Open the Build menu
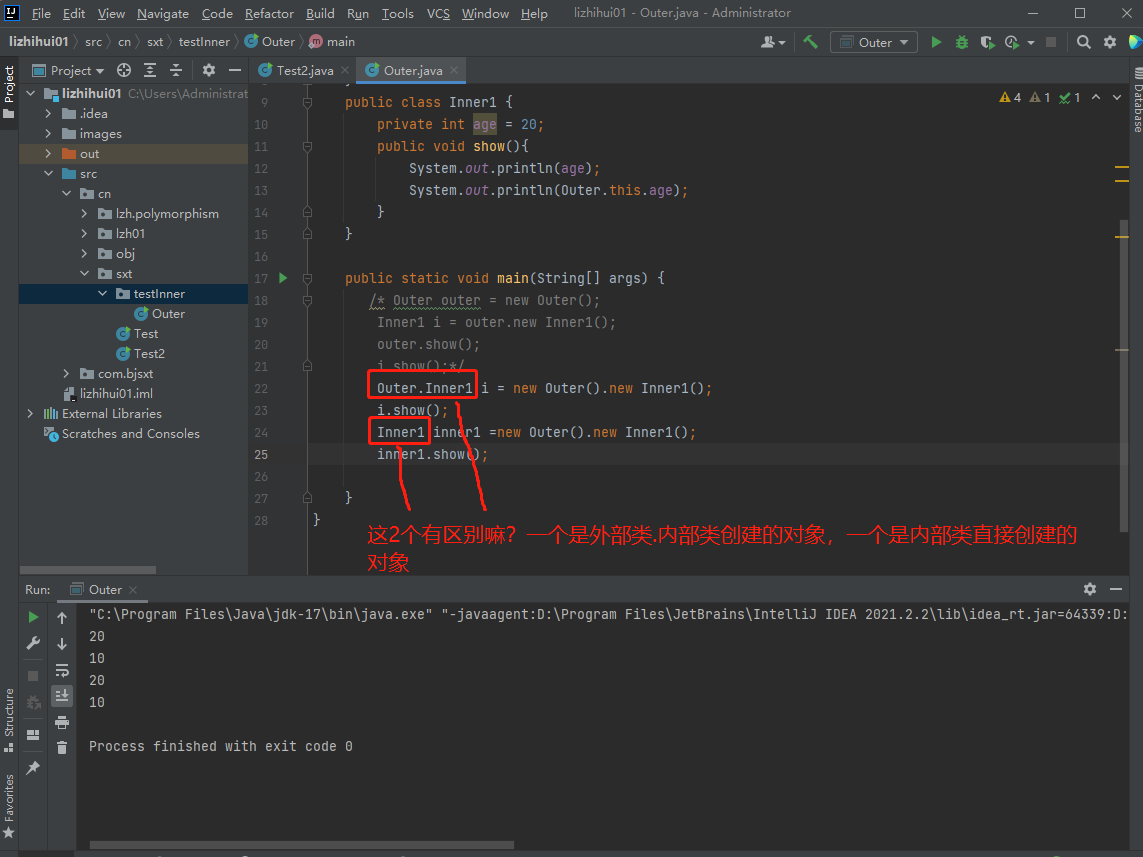This screenshot has width=1143, height=857. point(320,13)
